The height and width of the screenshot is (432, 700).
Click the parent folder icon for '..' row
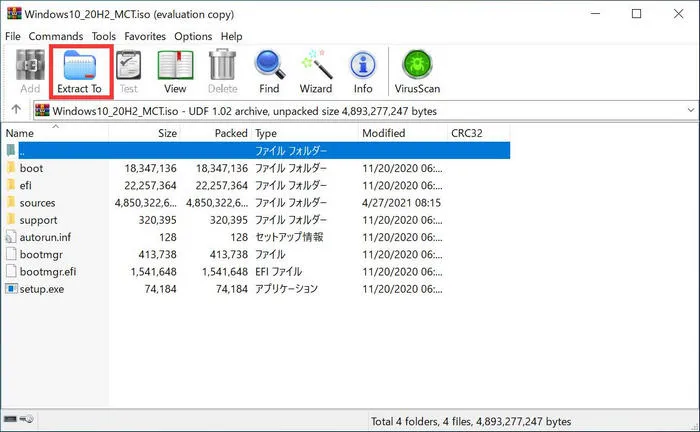pos(11,150)
